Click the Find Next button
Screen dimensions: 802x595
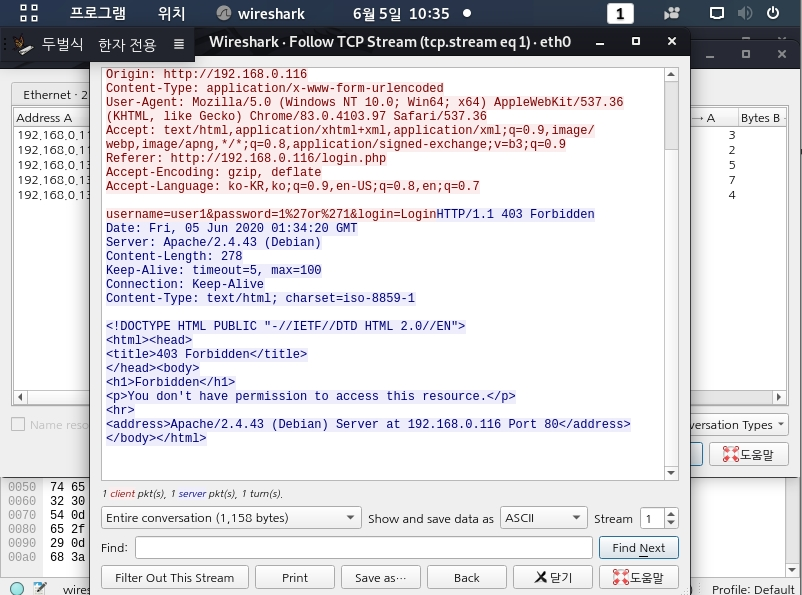click(x=638, y=548)
